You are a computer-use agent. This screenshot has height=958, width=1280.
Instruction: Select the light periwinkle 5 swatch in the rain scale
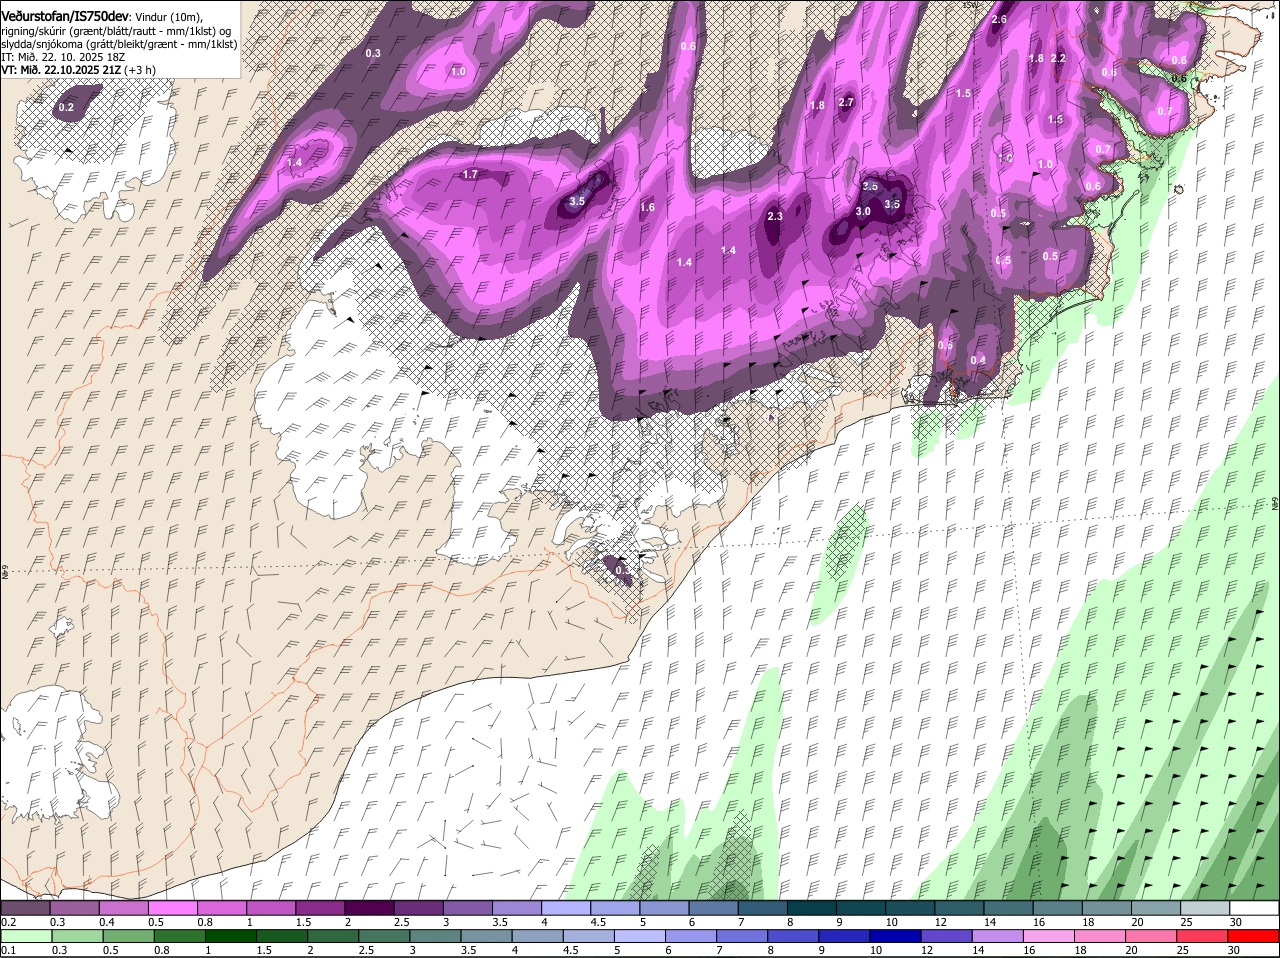[640, 936]
